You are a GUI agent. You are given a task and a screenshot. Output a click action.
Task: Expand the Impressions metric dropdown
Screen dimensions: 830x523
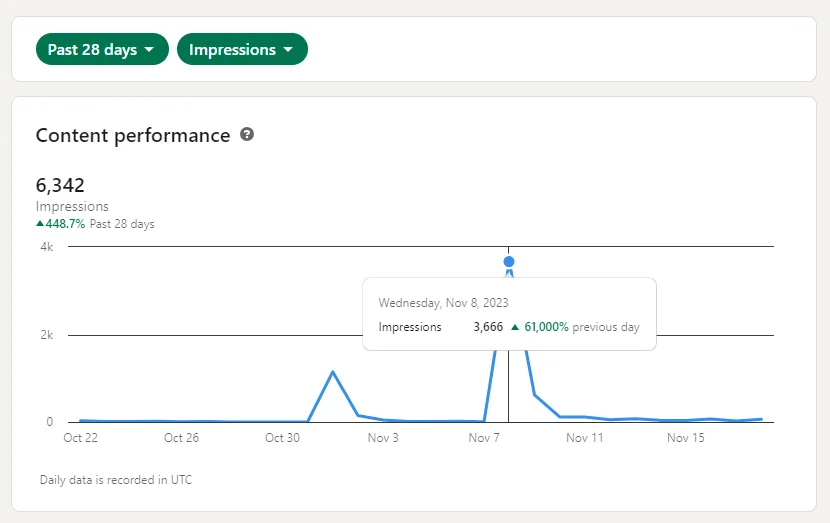(242, 49)
